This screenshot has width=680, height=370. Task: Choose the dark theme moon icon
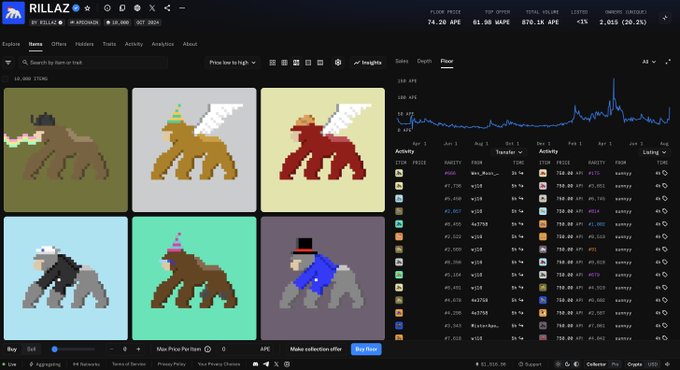pyautogui.click(x=567, y=364)
